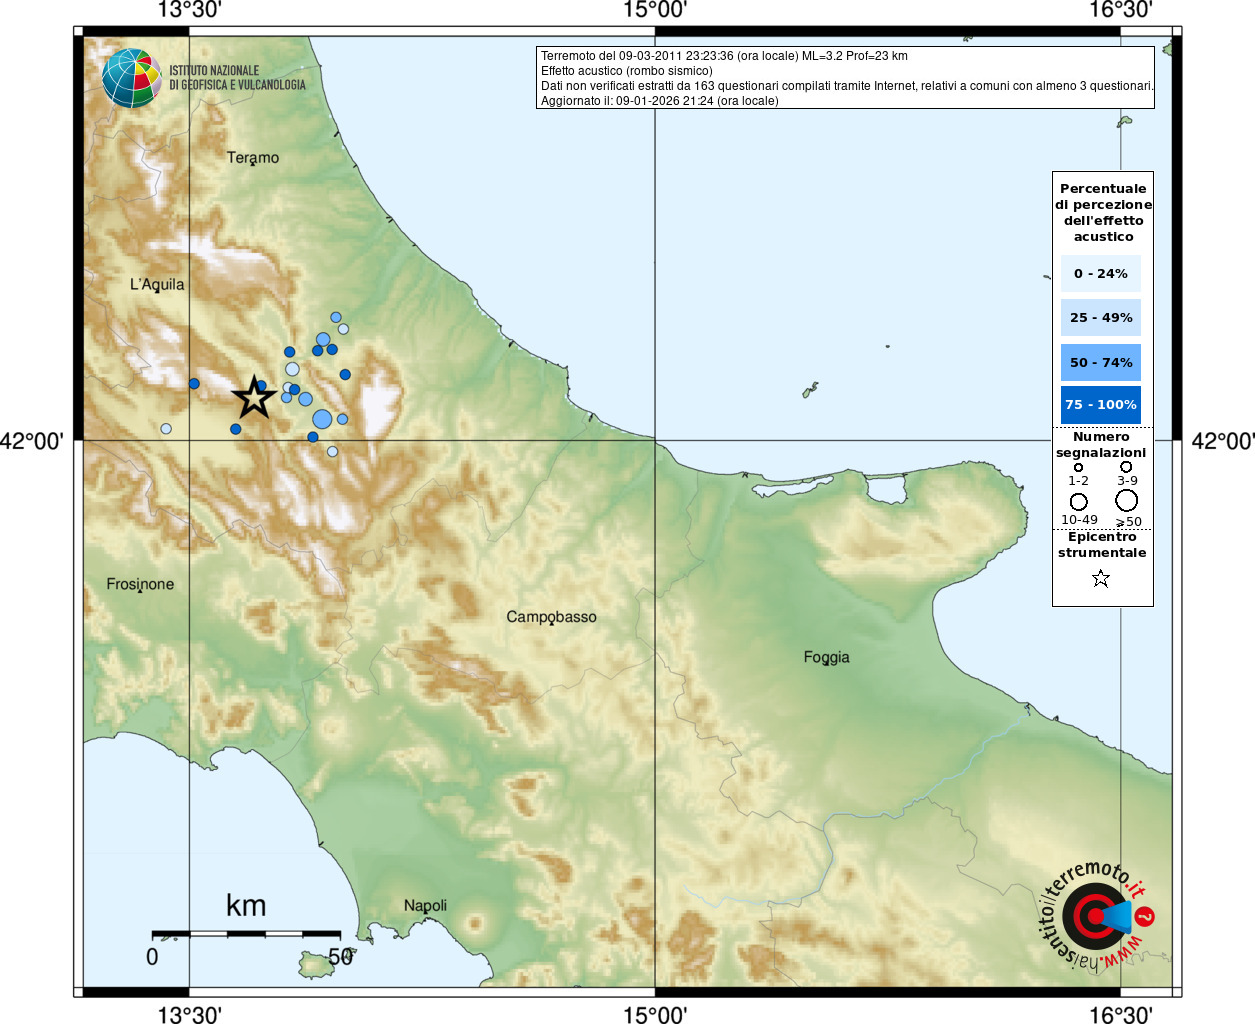Click the 3-9 reports circle in legend

point(1126,466)
